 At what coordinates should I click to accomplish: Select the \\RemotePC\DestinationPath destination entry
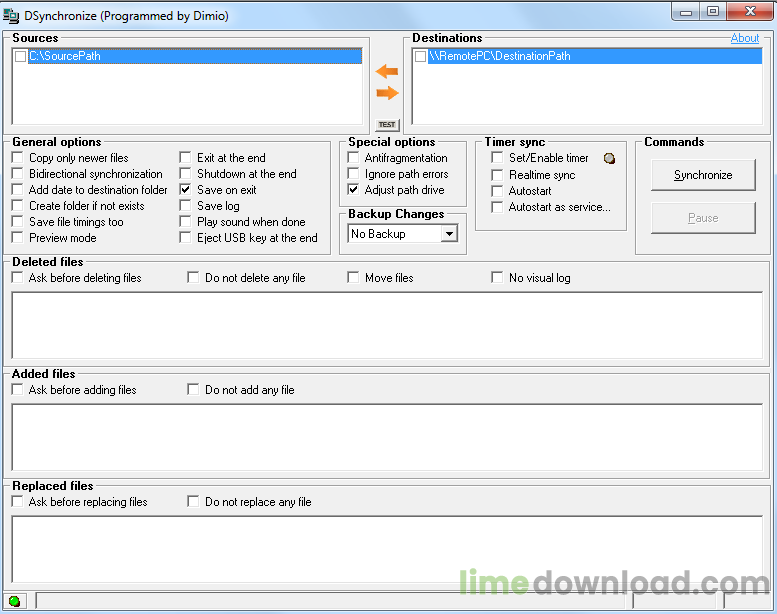(595, 56)
